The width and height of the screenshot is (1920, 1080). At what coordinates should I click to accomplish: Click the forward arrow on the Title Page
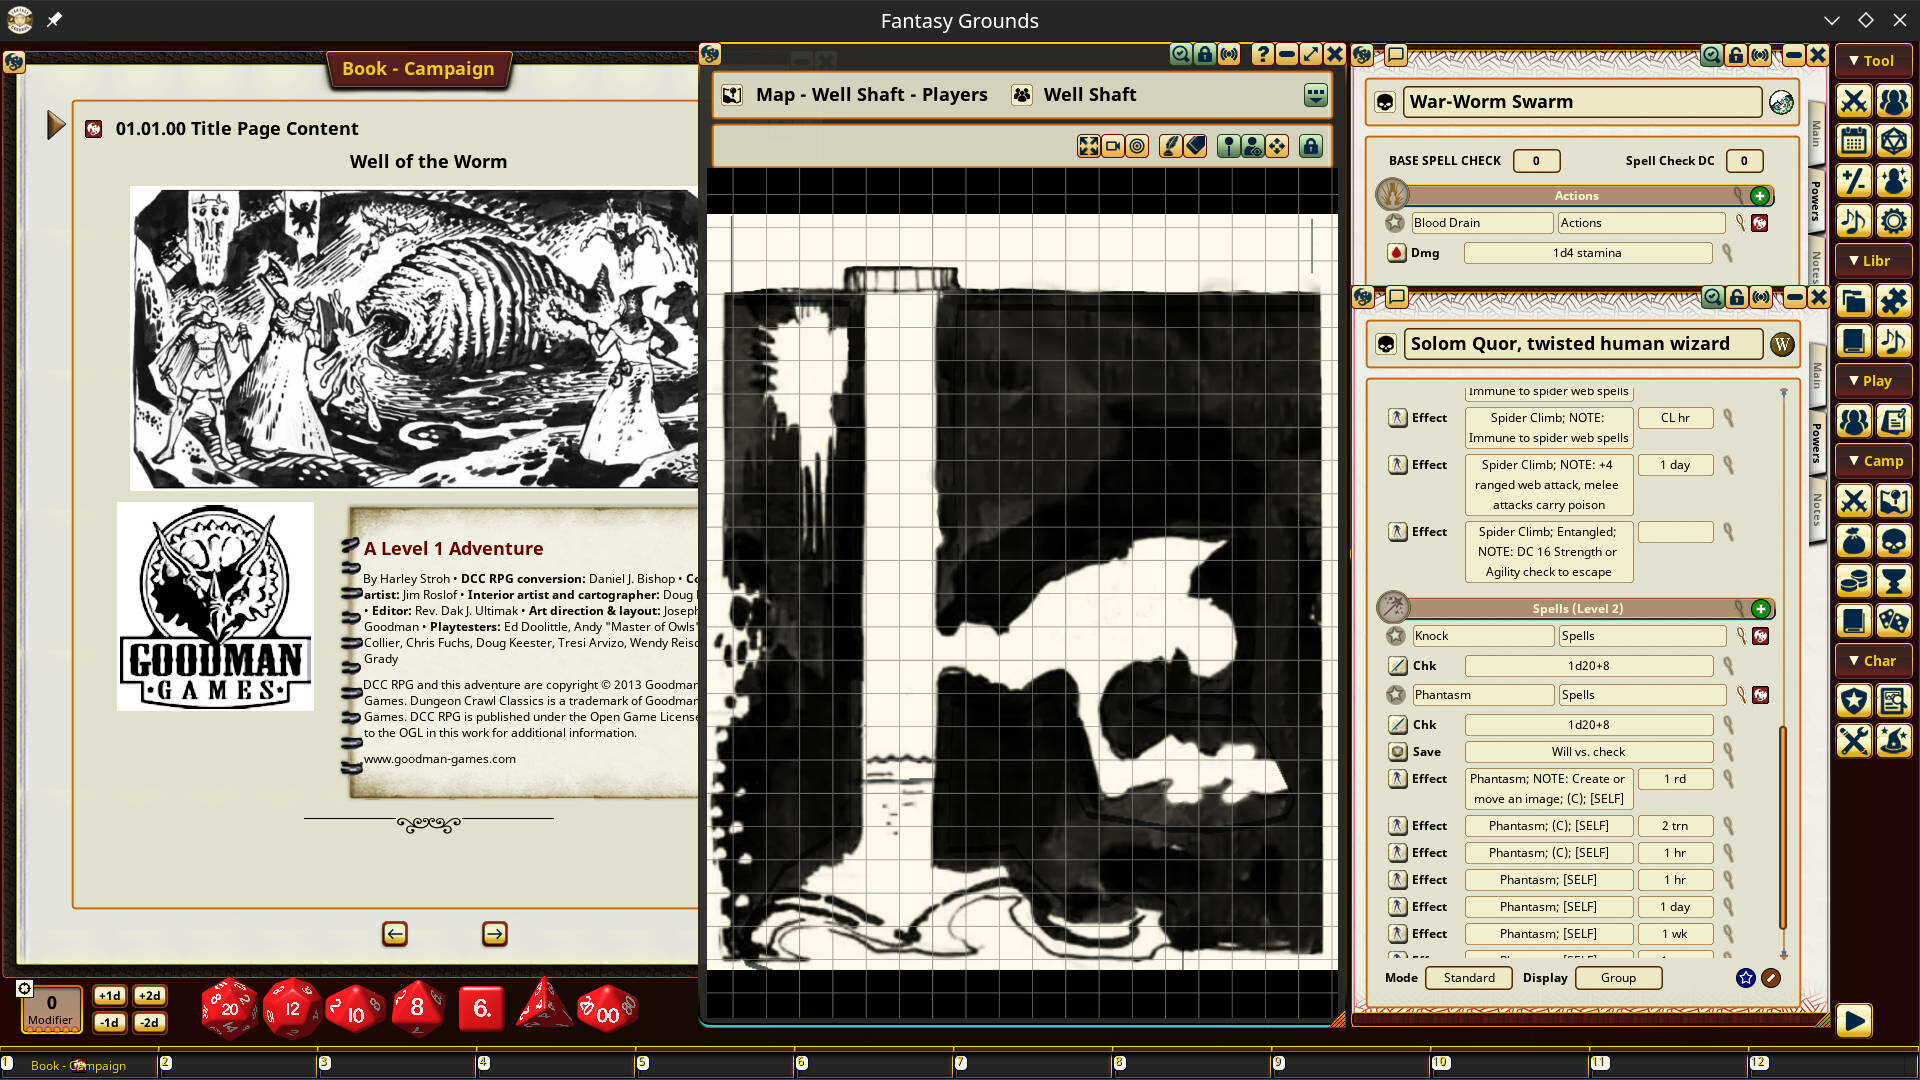click(494, 933)
